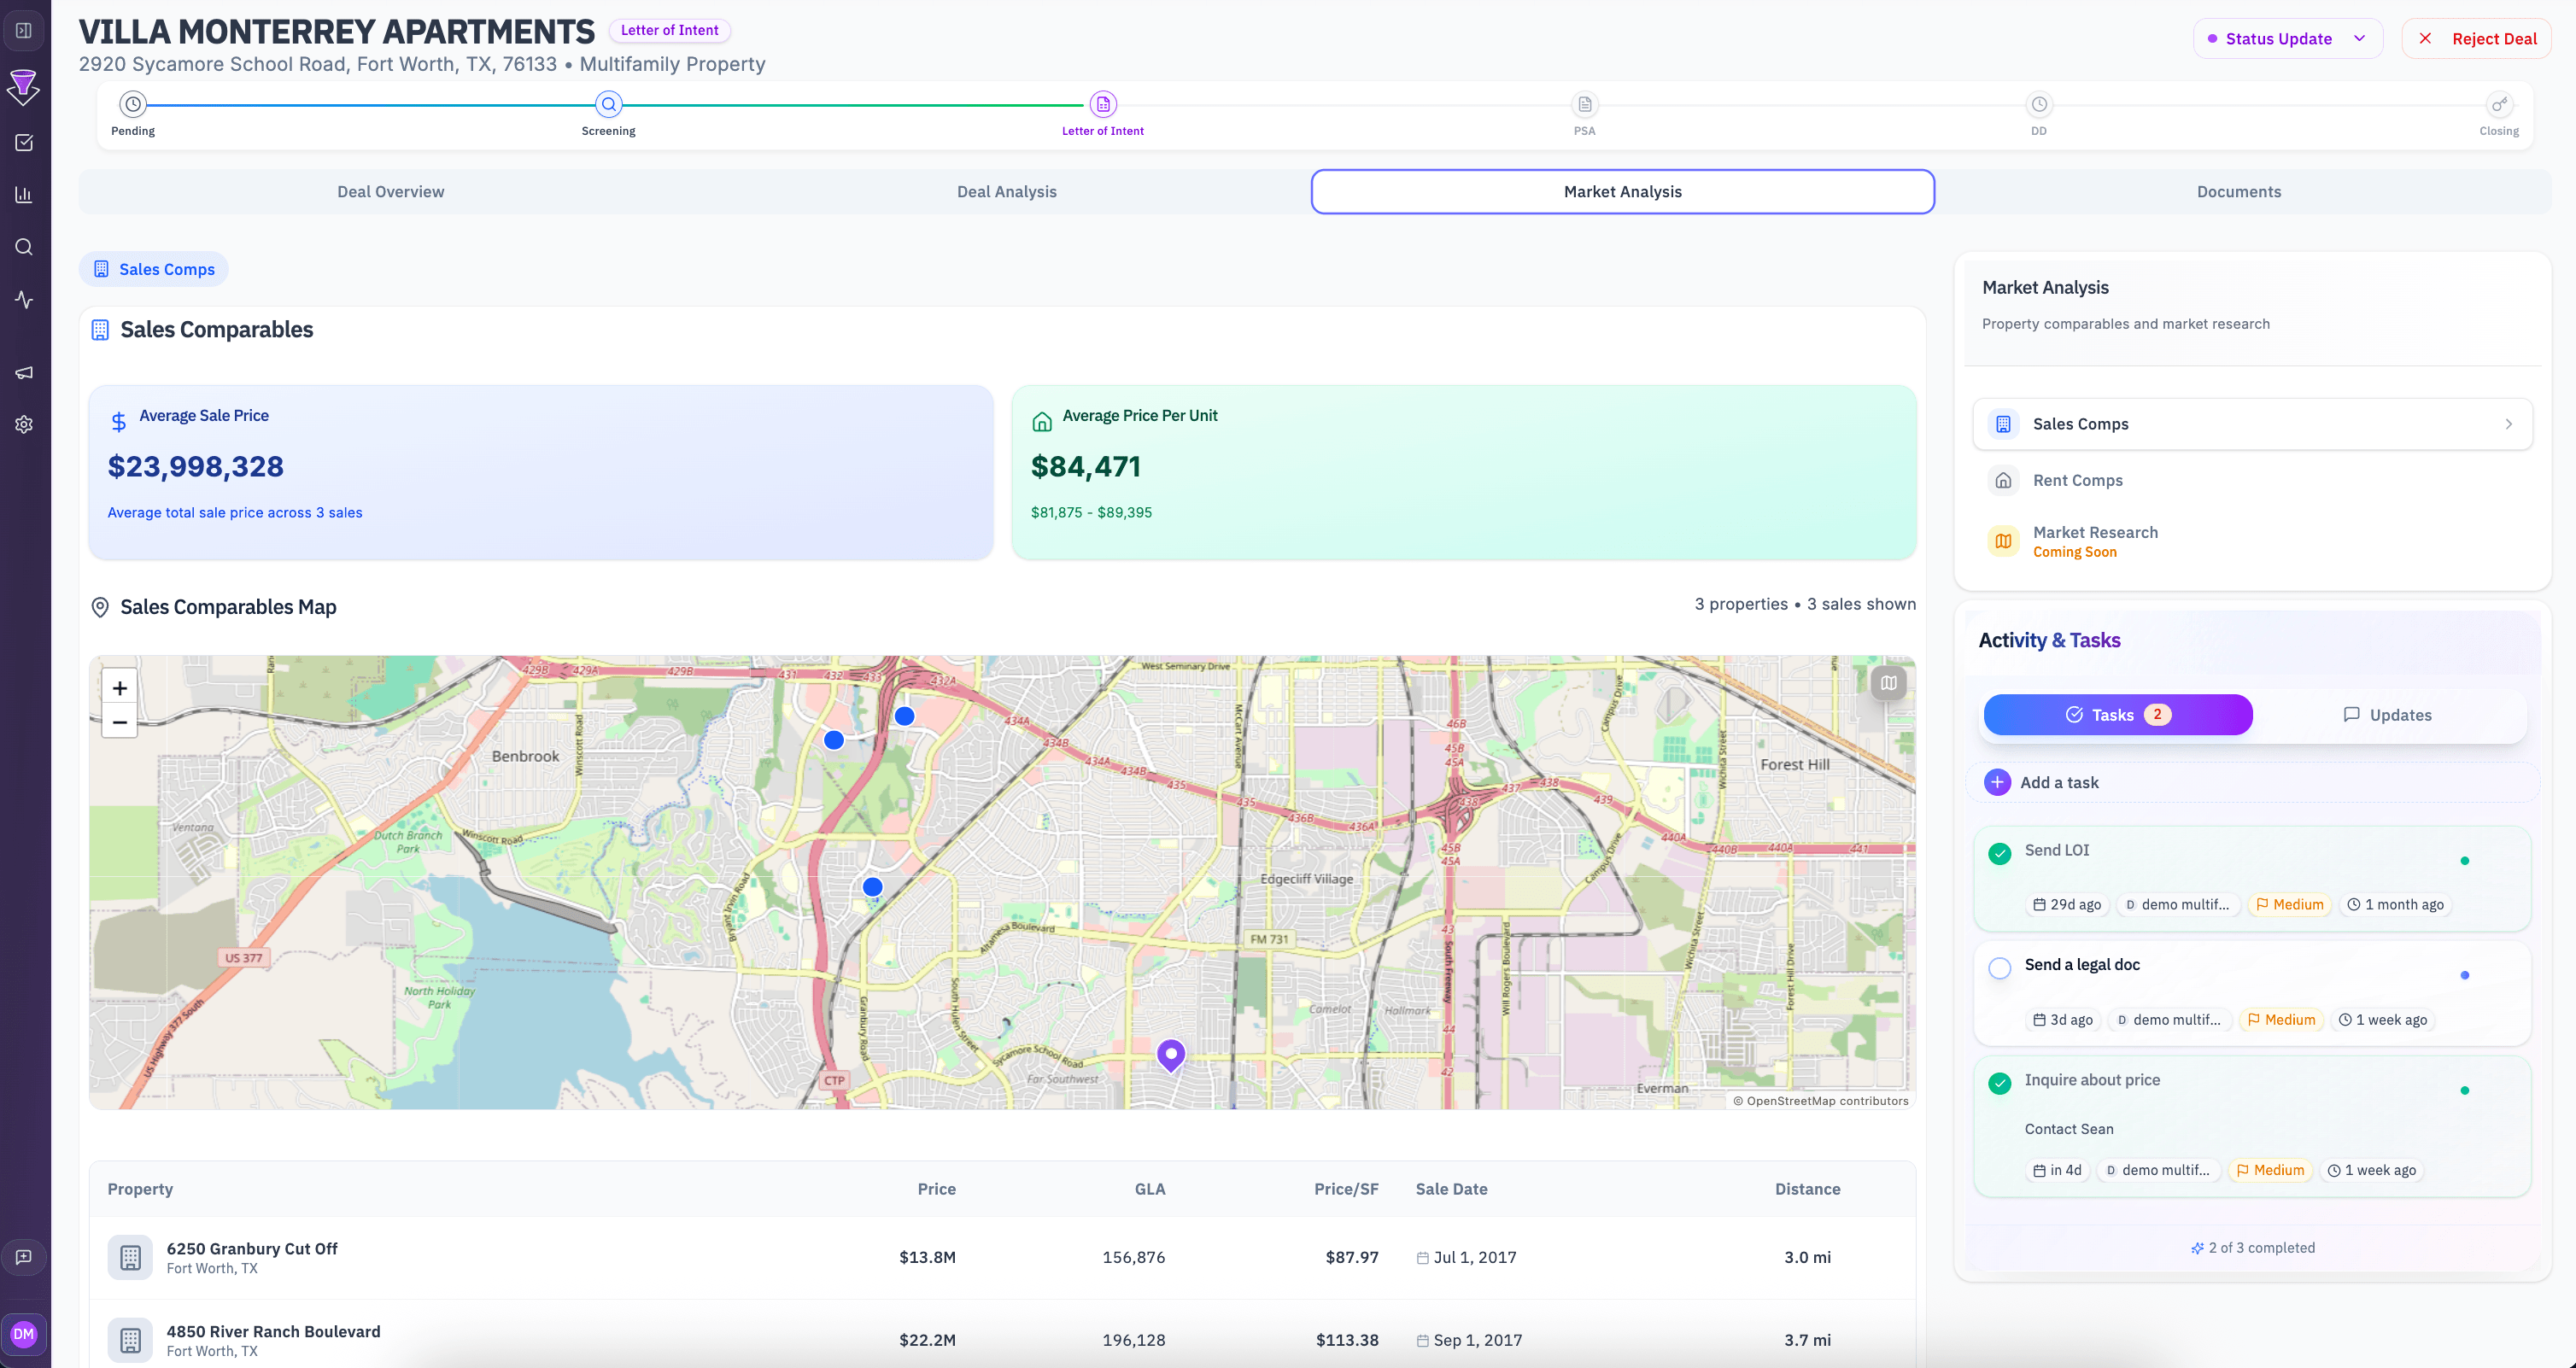Select the funnel deals icon in sidebar
The width and height of the screenshot is (2576, 1368).
coord(24,88)
